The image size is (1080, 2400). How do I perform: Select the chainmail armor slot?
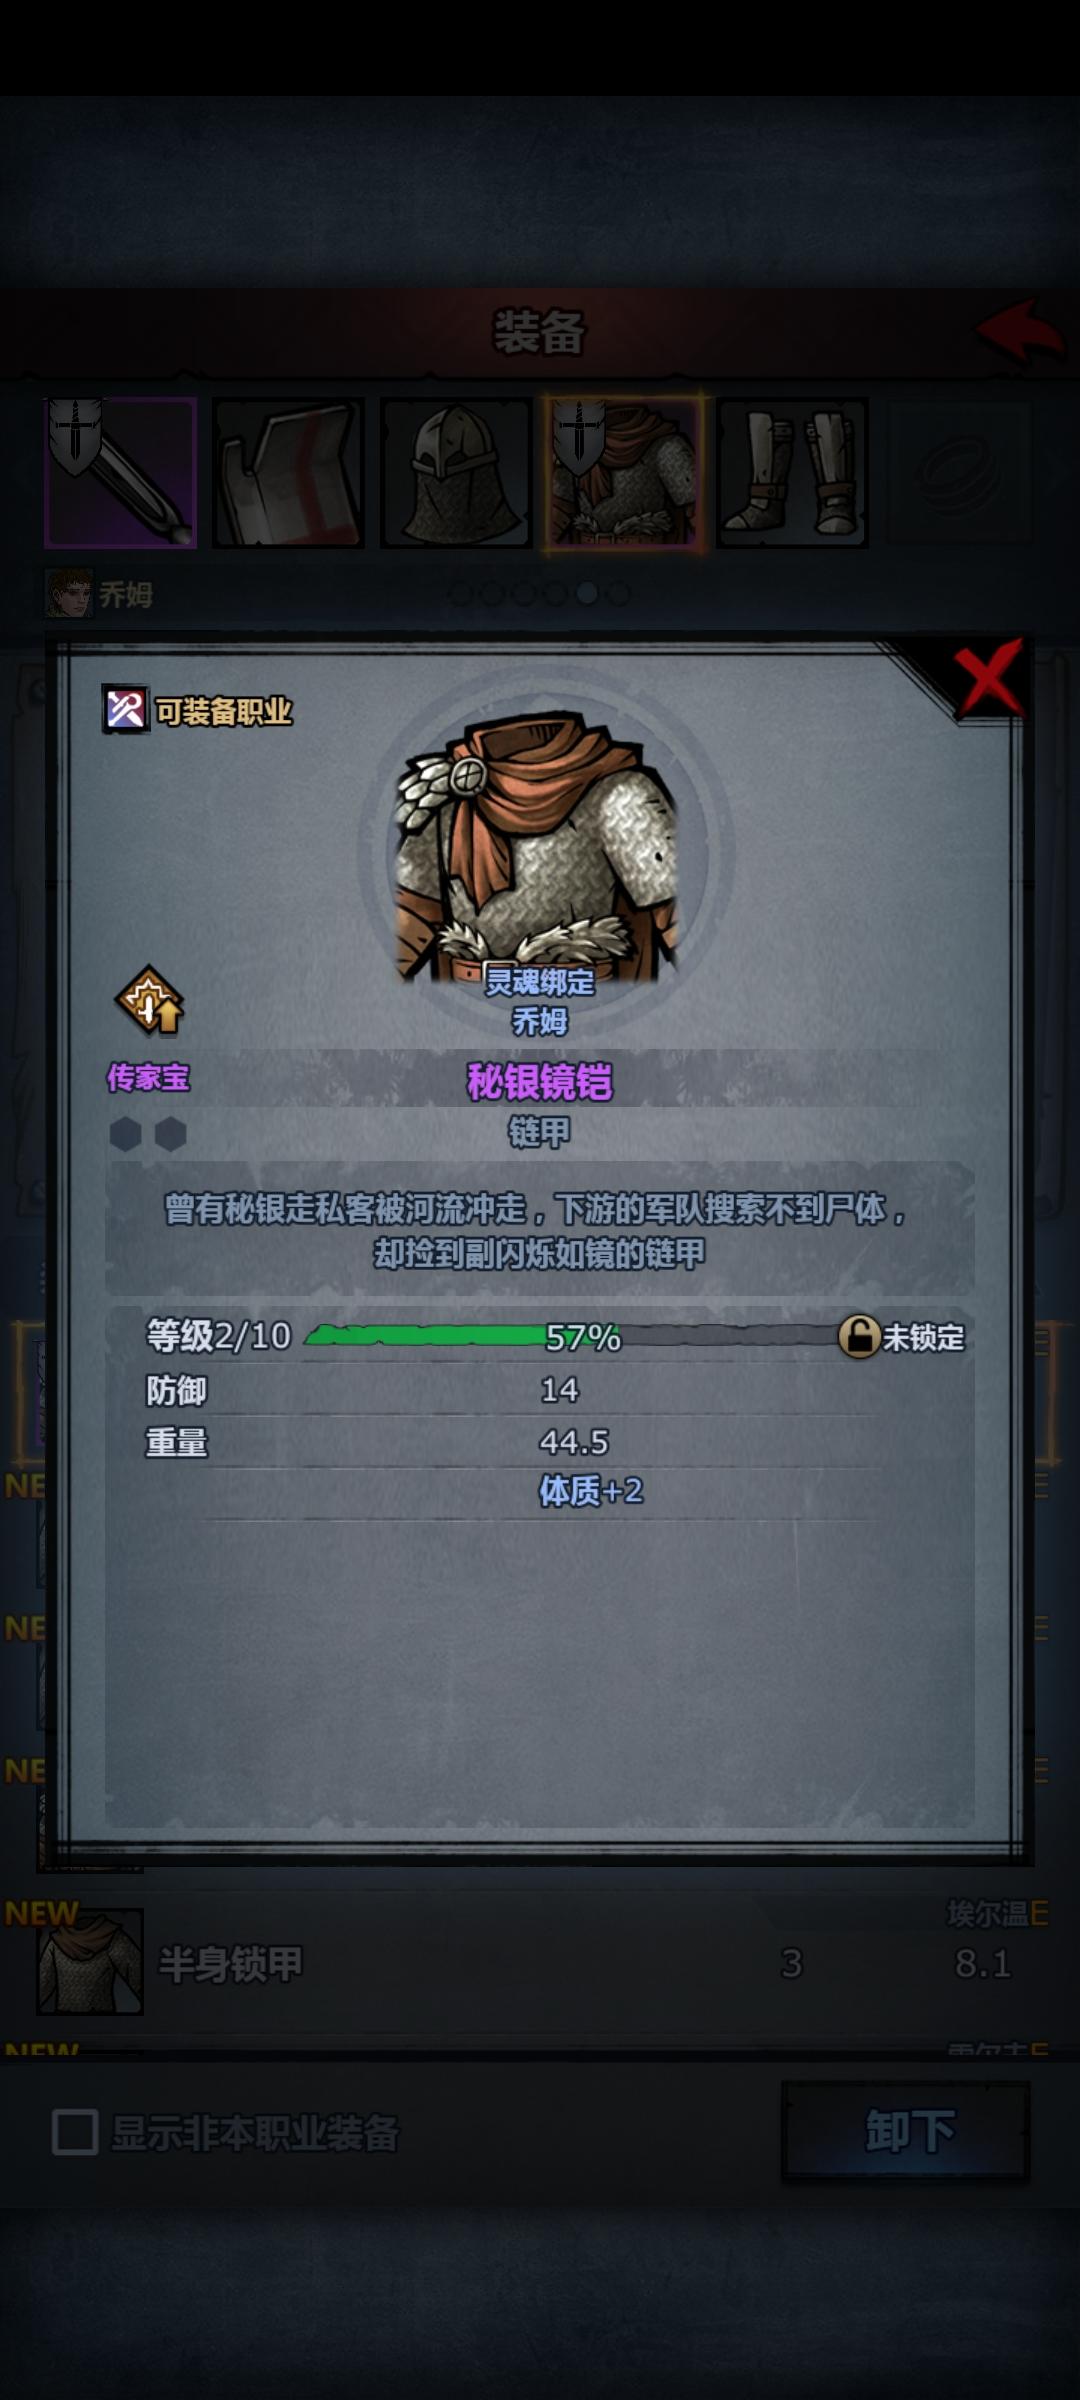624,472
